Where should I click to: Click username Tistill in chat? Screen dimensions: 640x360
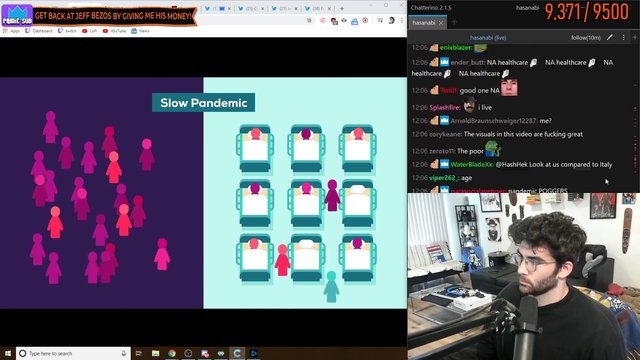click(449, 91)
